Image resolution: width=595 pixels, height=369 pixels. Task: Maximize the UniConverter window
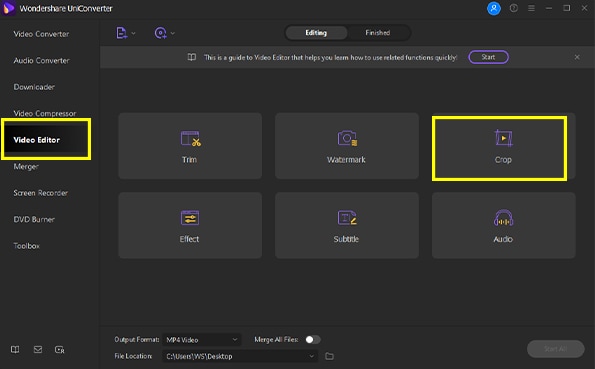pyautogui.click(x=567, y=8)
